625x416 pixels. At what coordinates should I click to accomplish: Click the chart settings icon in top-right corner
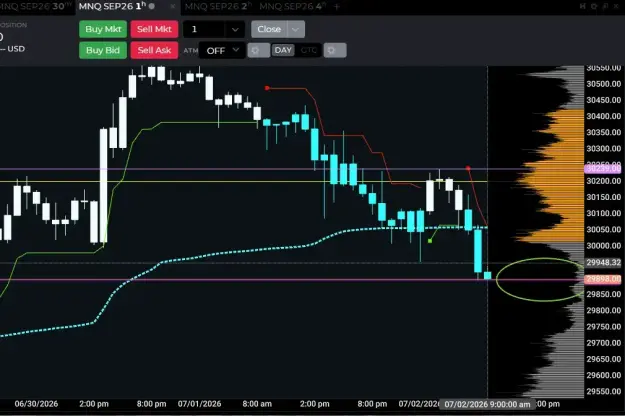[594, 6]
